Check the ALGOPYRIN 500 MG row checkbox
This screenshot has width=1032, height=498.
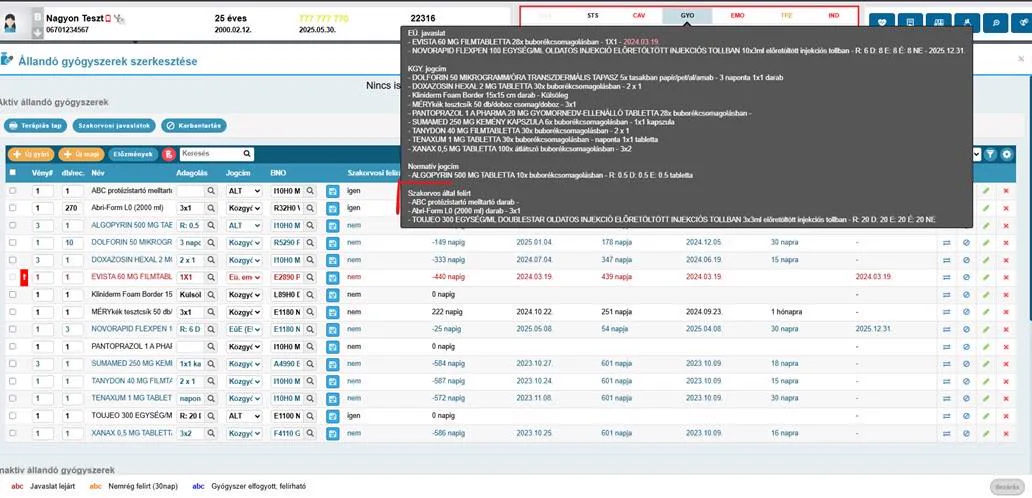tap(13, 225)
